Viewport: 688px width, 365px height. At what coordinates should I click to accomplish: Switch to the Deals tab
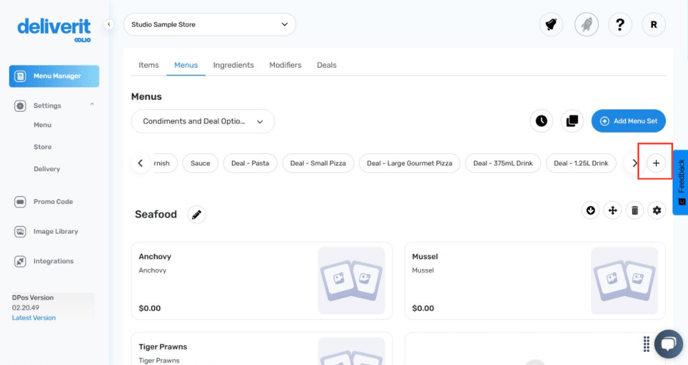tap(326, 65)
